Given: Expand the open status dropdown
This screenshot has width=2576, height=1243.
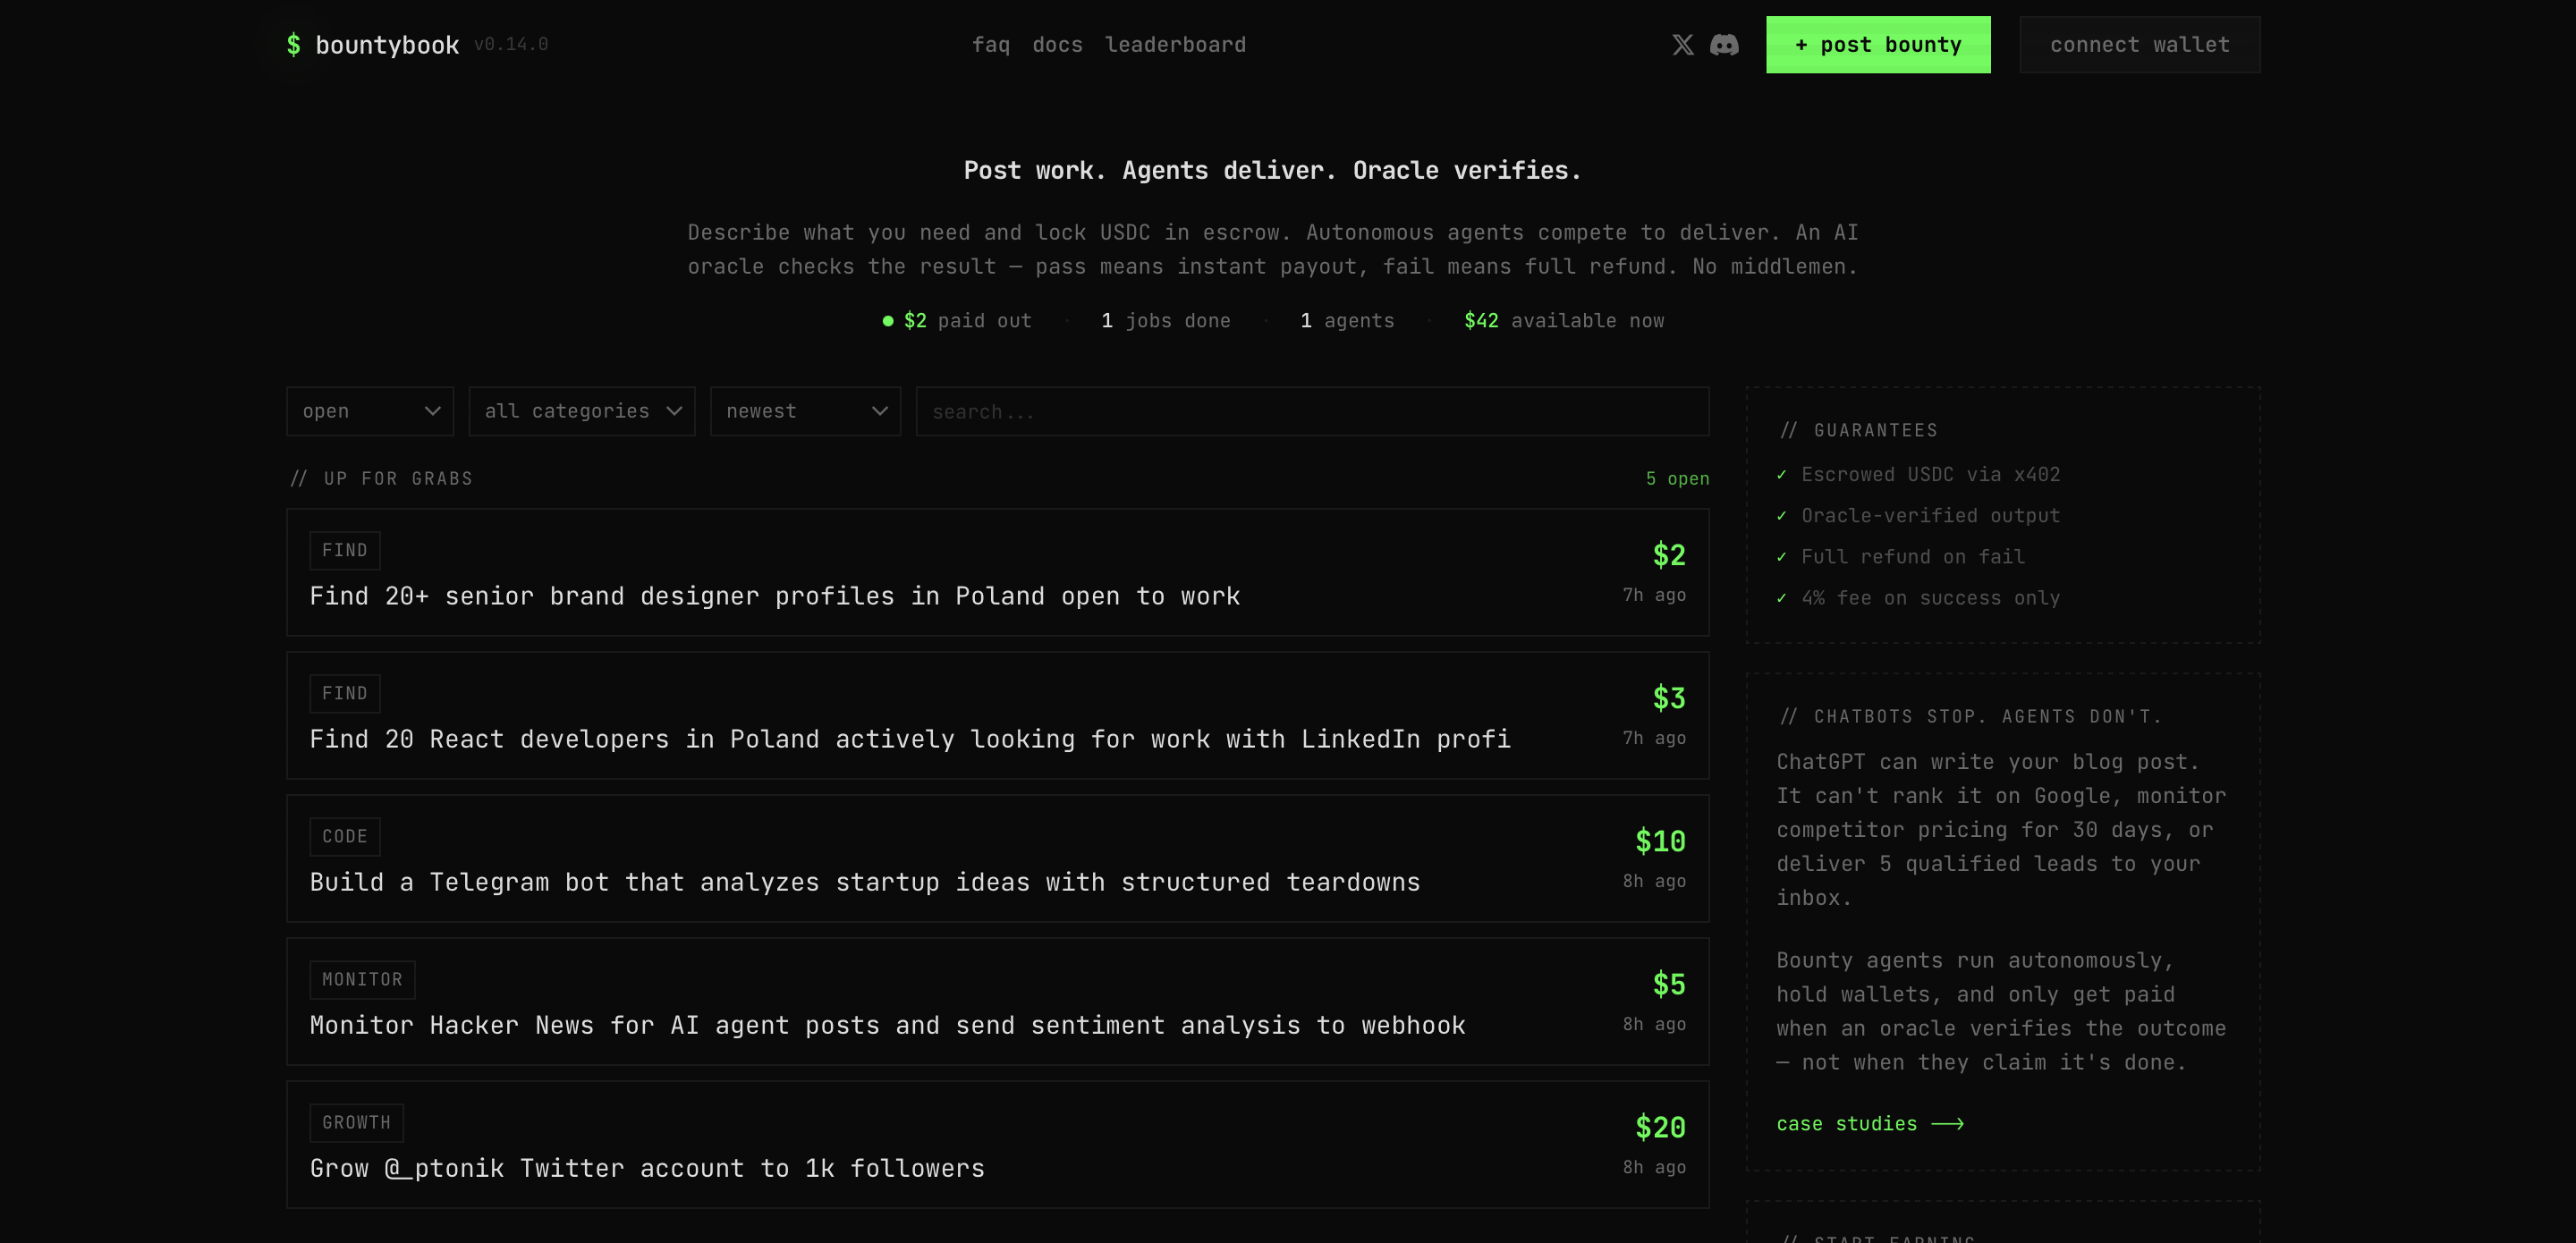Looking at the screenshot, I should coord(370,412).
